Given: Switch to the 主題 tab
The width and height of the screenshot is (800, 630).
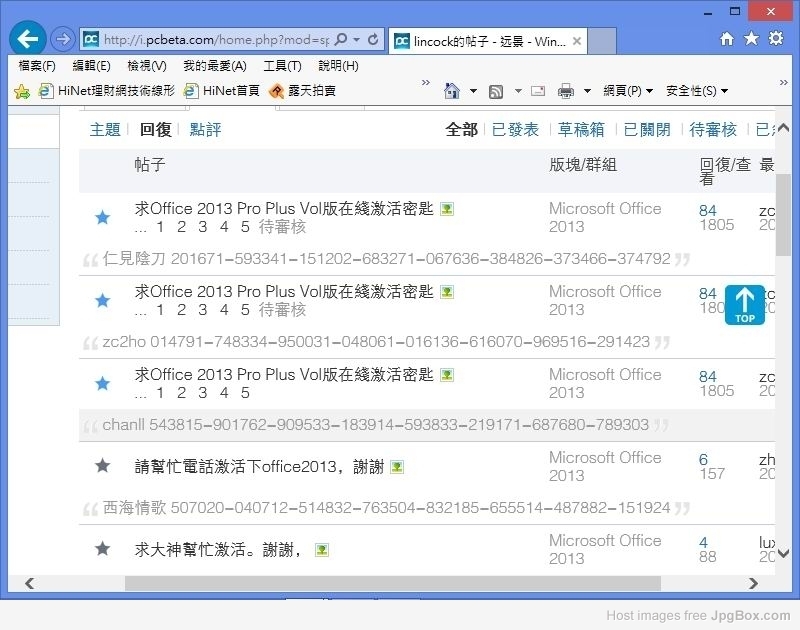Looking at the screenshot, I should (105, 130).
